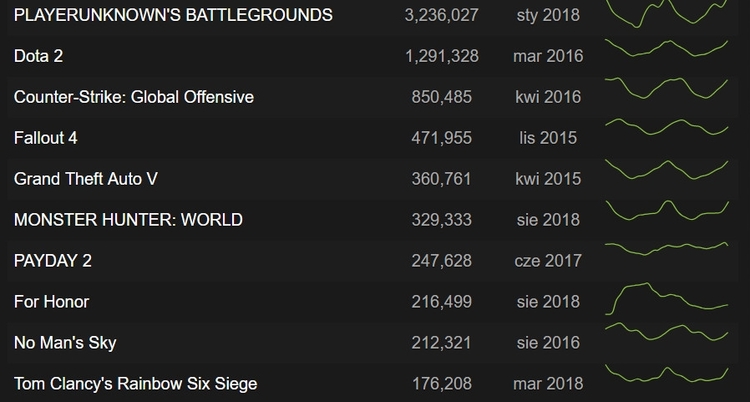This screenshot has width=750, height=402.
Task: Open the Fallout 4 game link
Action: pos(45,138)
